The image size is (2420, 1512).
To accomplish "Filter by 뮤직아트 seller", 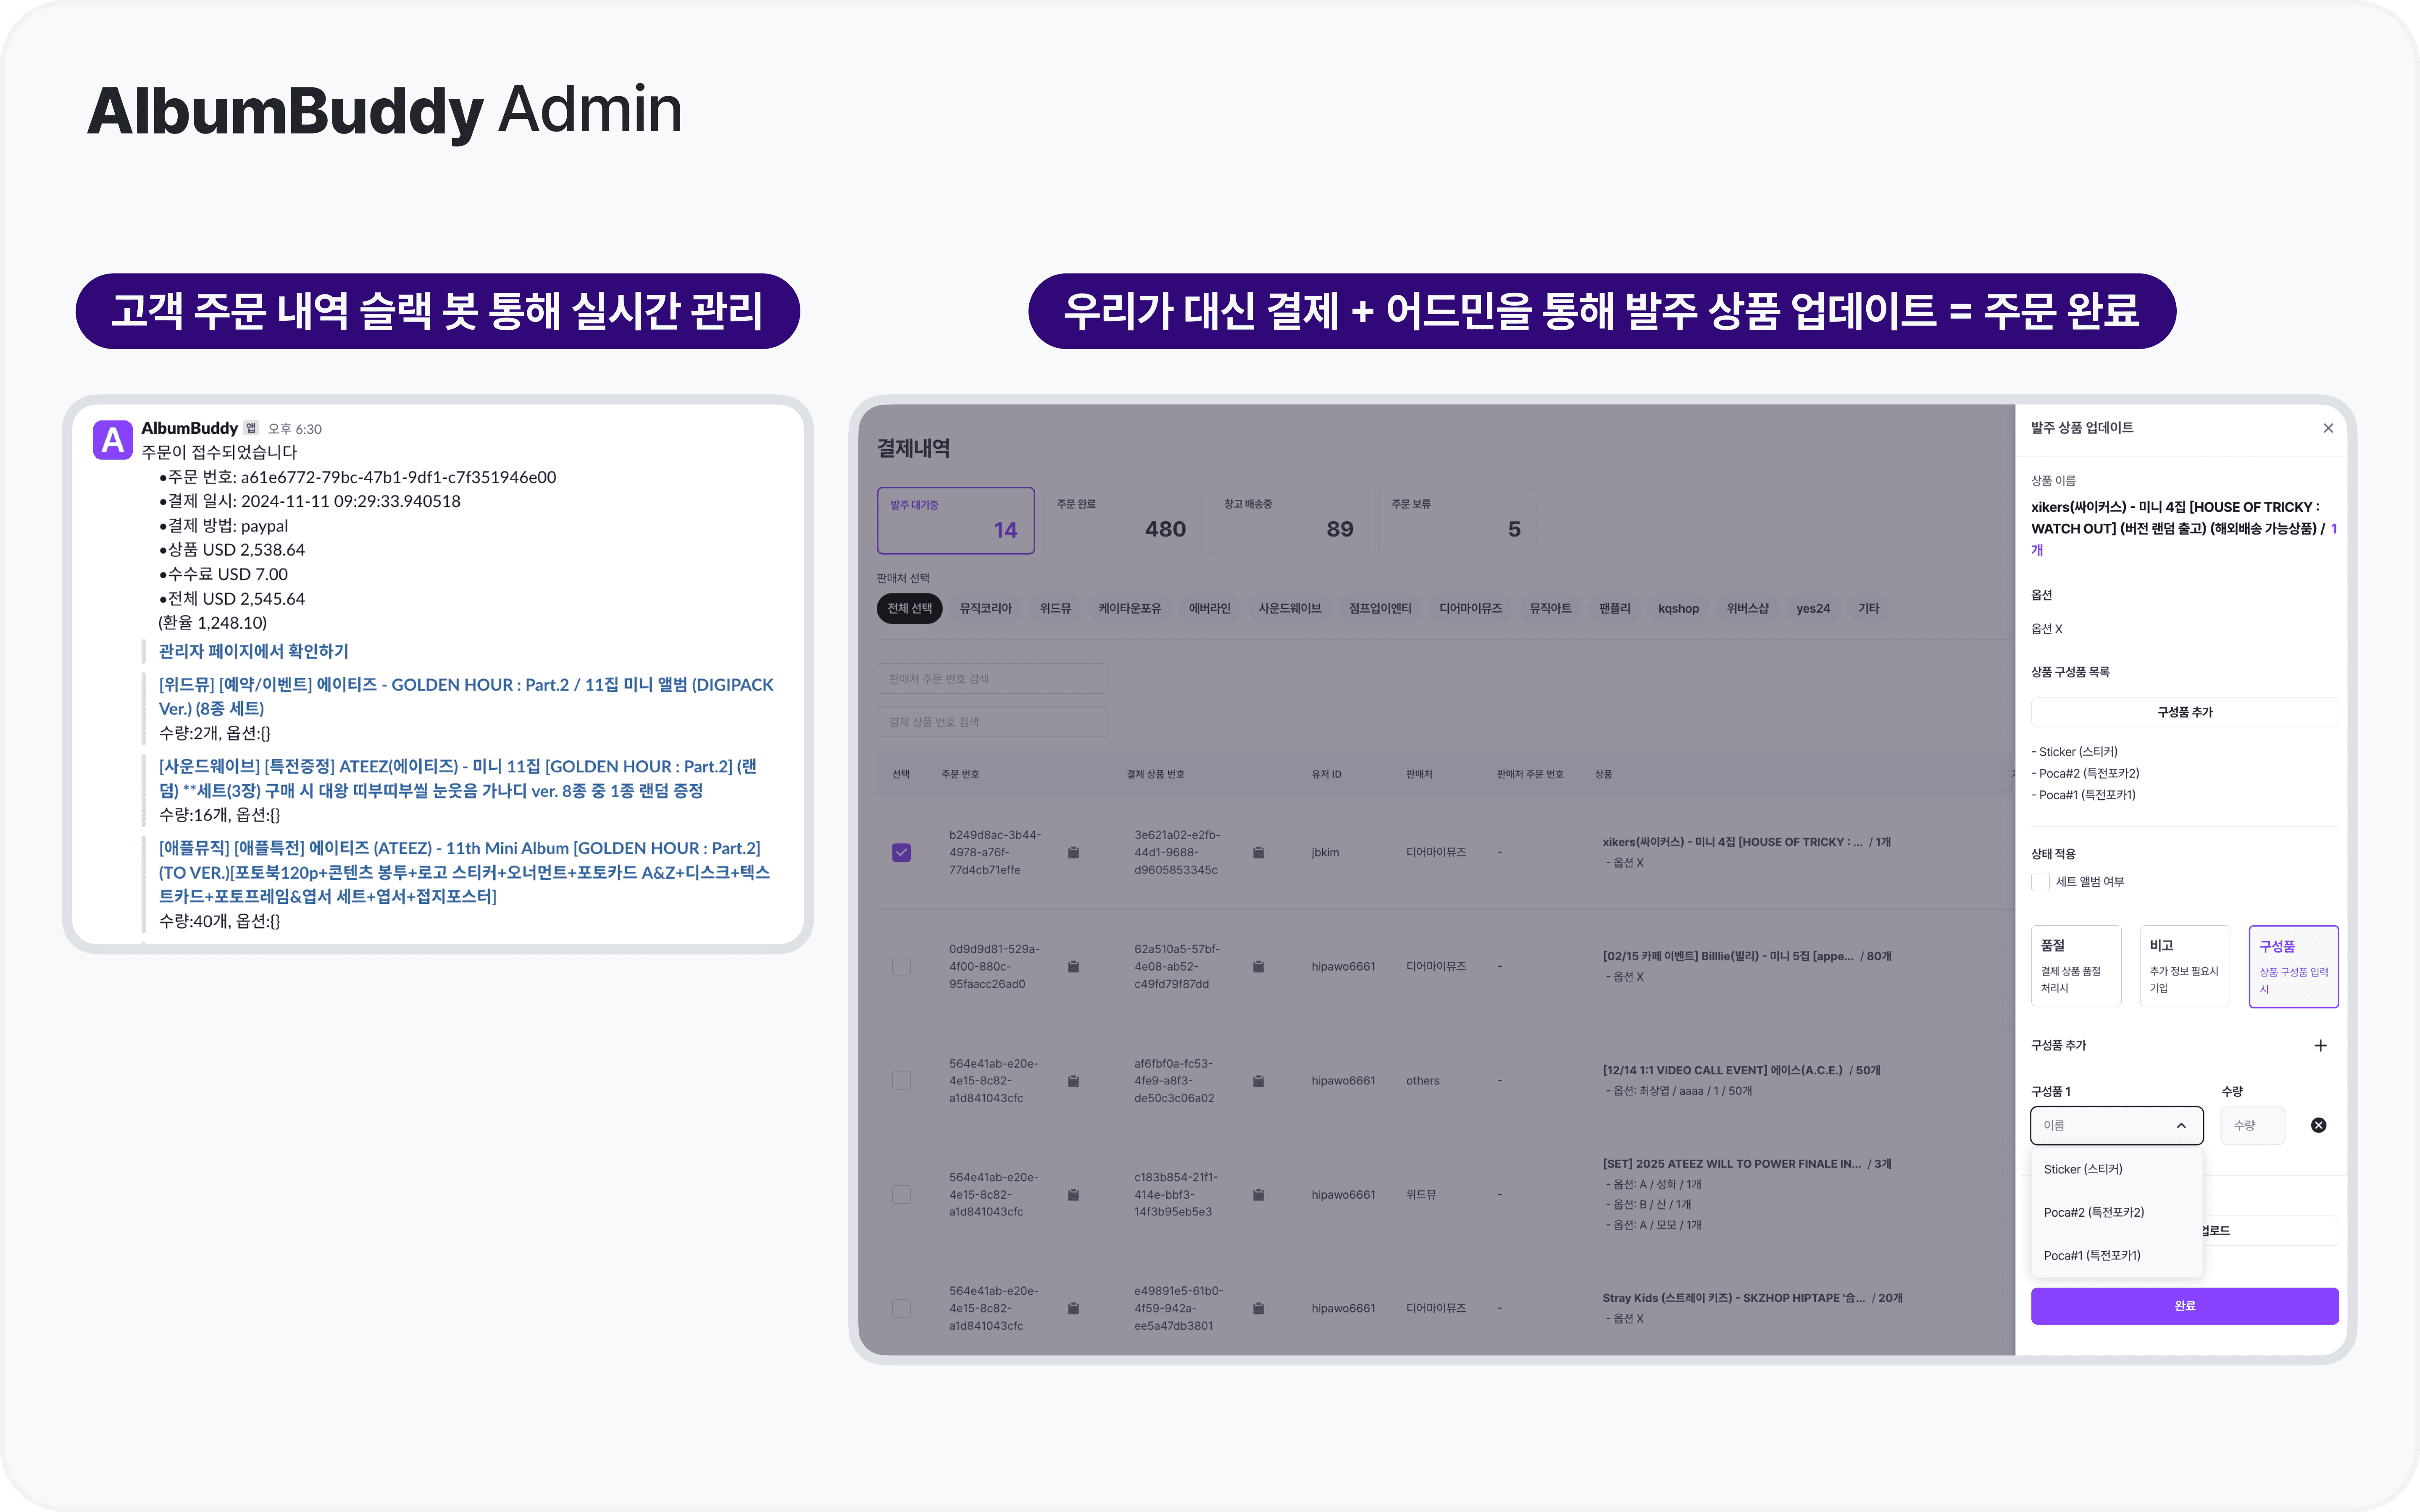I will [1550, 608].
